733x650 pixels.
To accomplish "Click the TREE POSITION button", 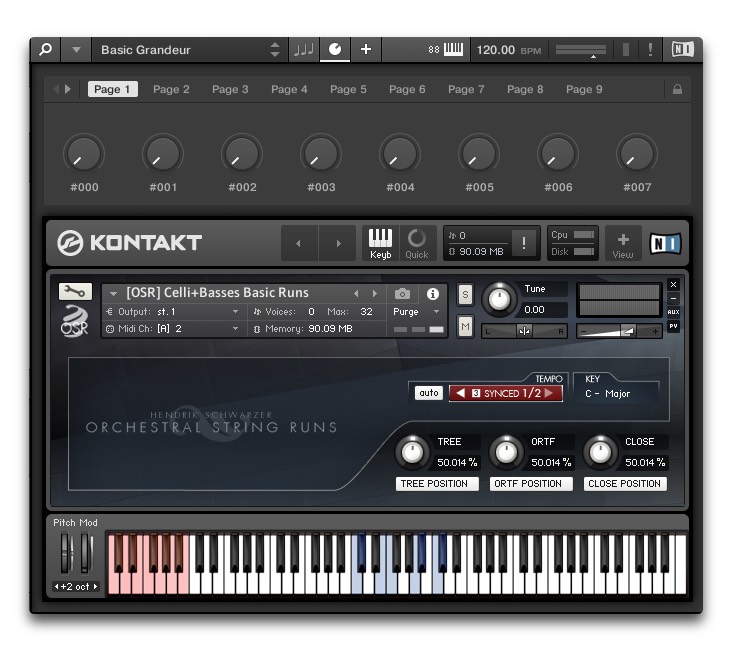I will [437, 484].
